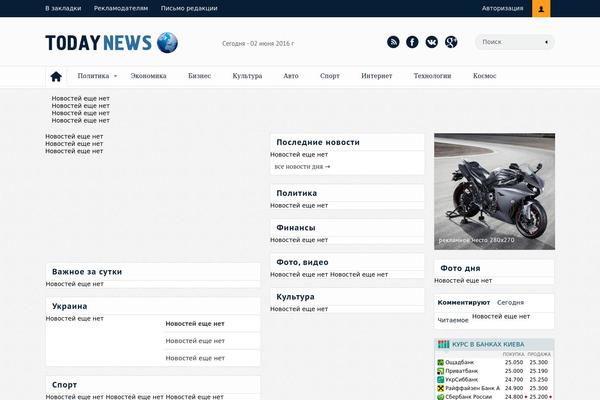
Task: Click the user profile icon in top bar
Action: pos(541,8)
